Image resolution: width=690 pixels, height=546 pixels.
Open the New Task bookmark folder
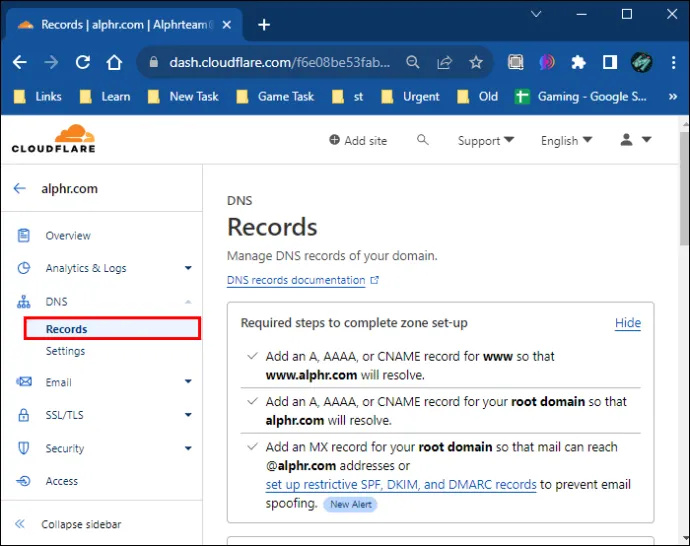click(x=184, y=96)
